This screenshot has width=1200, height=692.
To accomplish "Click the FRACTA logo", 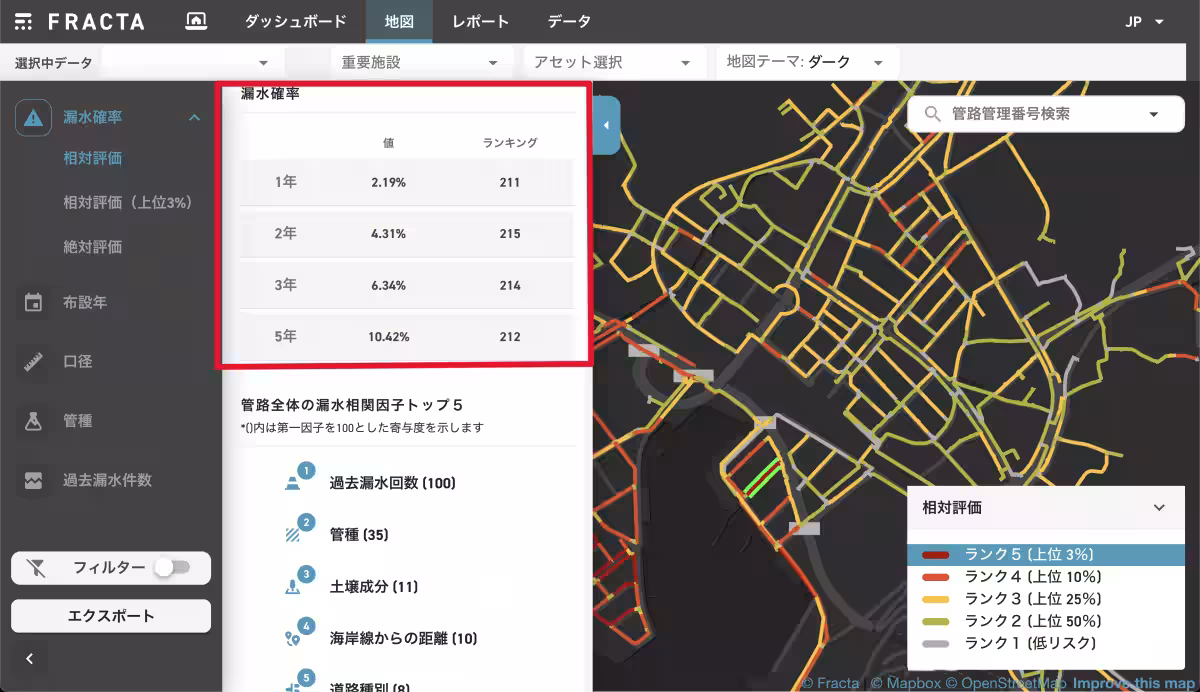I will point(80,21).
